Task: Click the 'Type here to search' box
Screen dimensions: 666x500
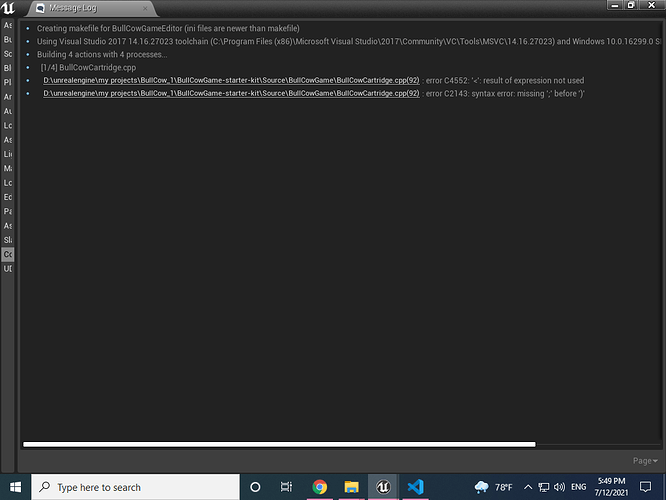Action: (135, 487)
